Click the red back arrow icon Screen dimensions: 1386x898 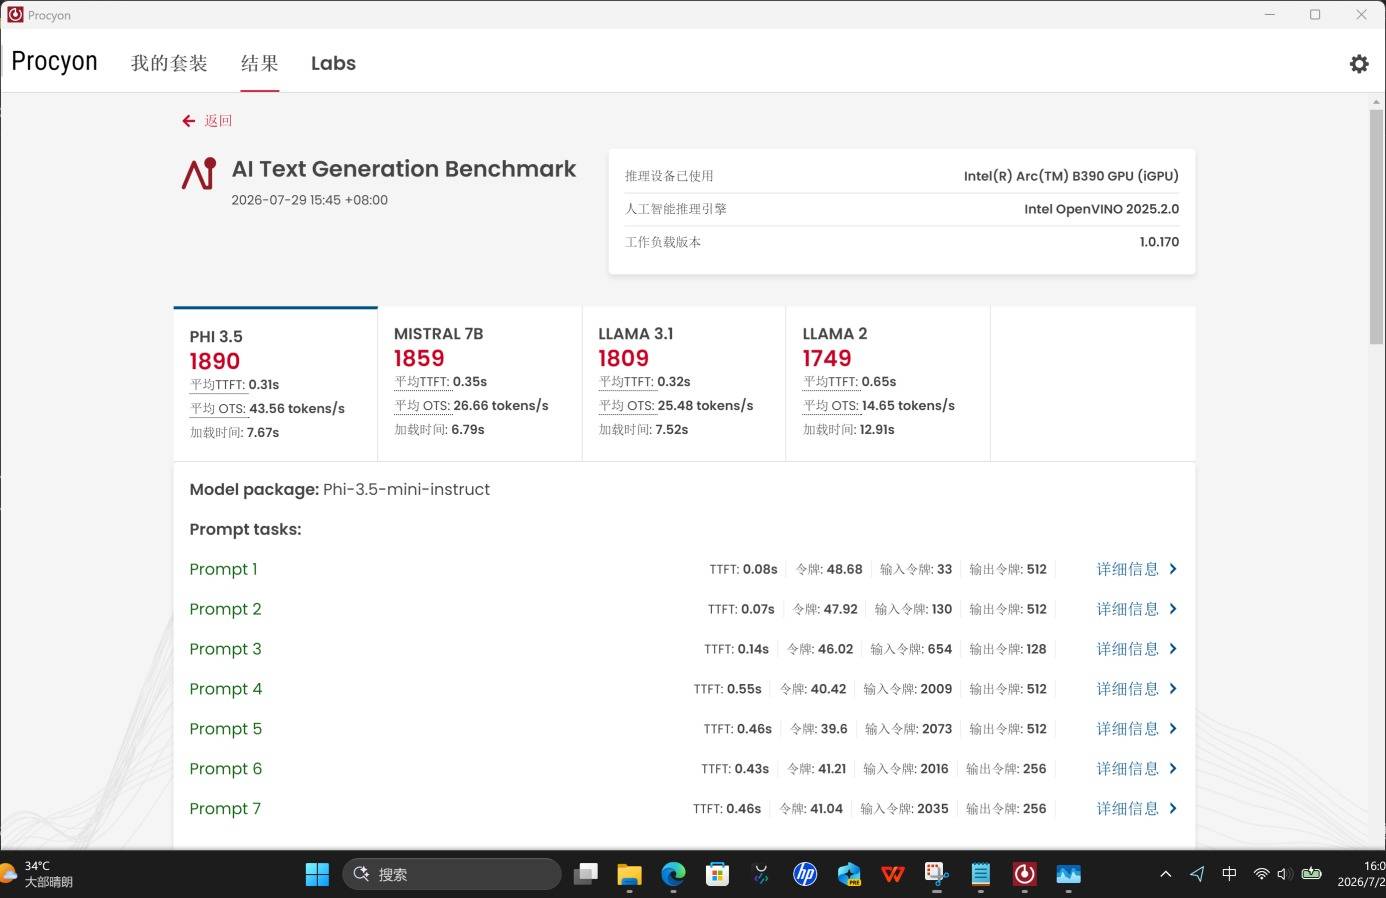click(188, 121)
